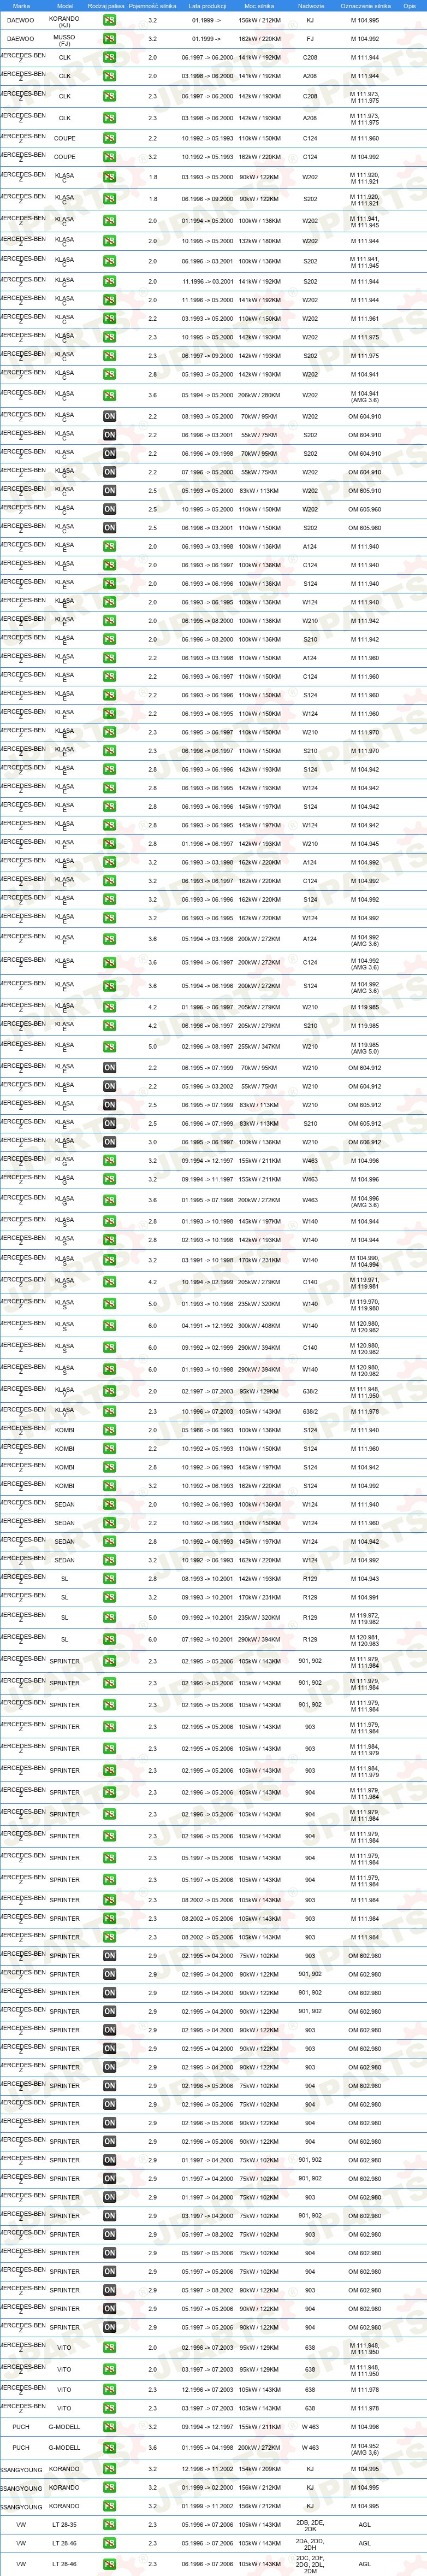Image resolution: width=427 pixels, height=2576 pixels.
Task: Click the petrol icon for VITO 2.0 02.1996 row
Action: pyautogui.click(x=109, y=2347)
